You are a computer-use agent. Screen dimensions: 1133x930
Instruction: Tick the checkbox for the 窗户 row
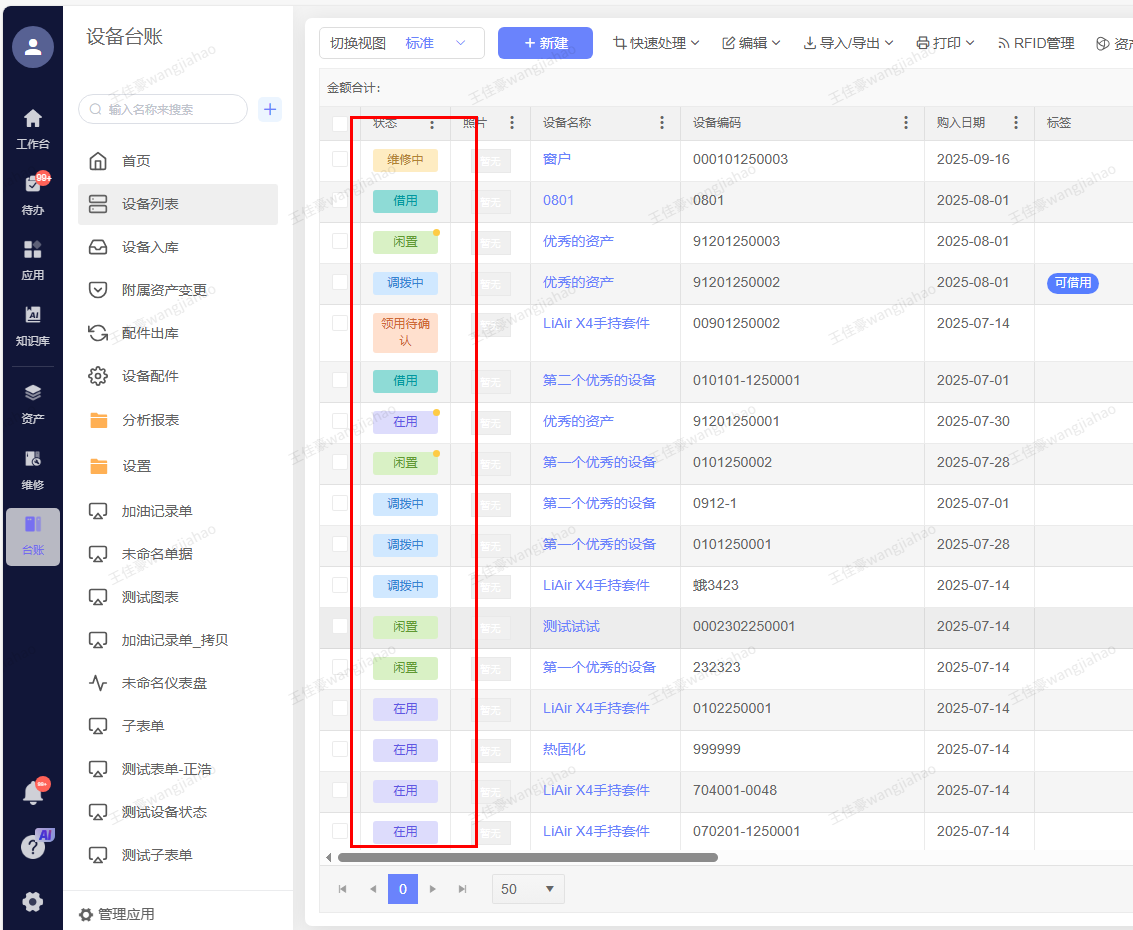pyautogui.click(x=340, y=159)
